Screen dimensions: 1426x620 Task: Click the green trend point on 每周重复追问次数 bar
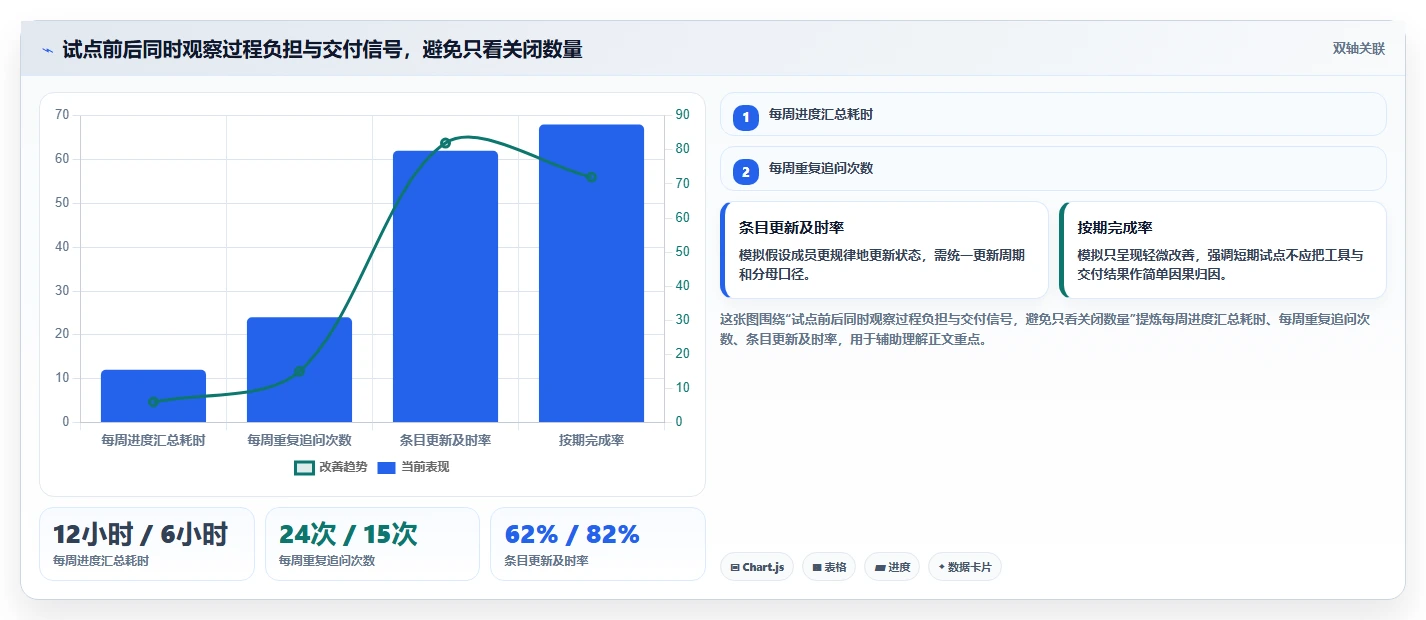(299, 371)
